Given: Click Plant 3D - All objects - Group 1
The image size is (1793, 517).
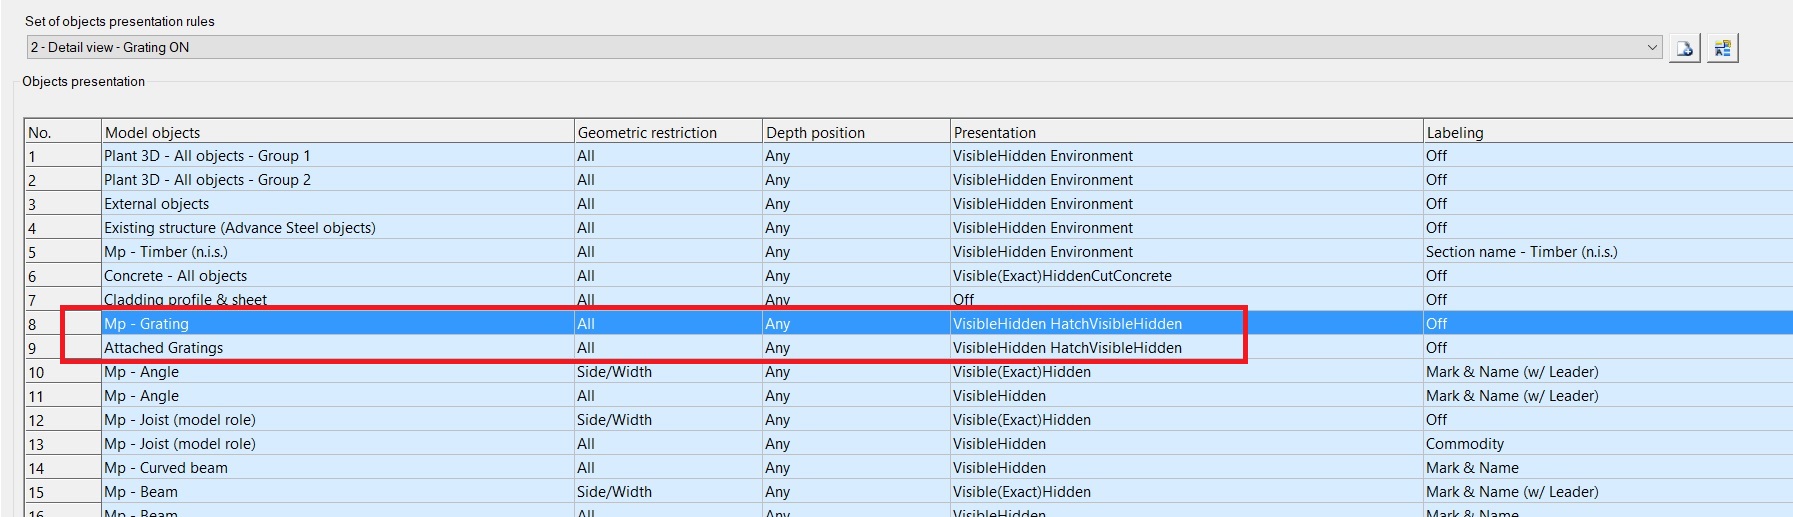Looking at the screenshot, I should [x=207, y=156].
